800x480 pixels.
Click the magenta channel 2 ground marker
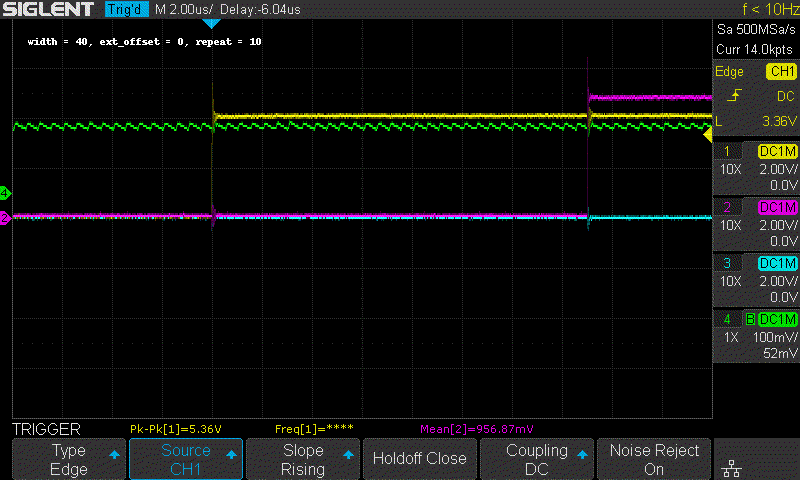click(x=5, y=218)
